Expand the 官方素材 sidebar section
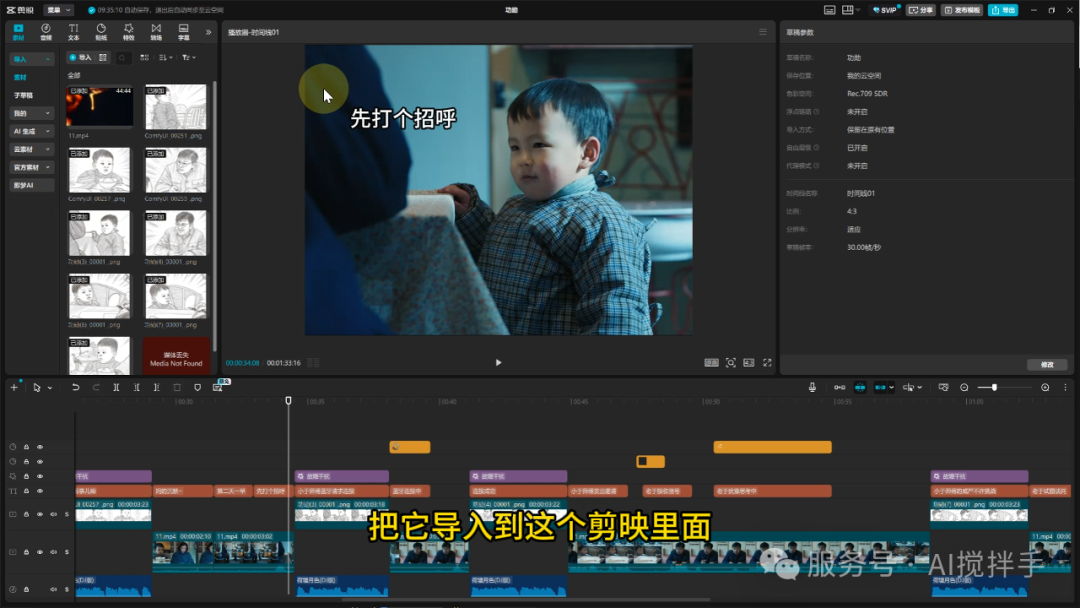The height and width of the screenshot is (608, 1080). click(32, 167)
